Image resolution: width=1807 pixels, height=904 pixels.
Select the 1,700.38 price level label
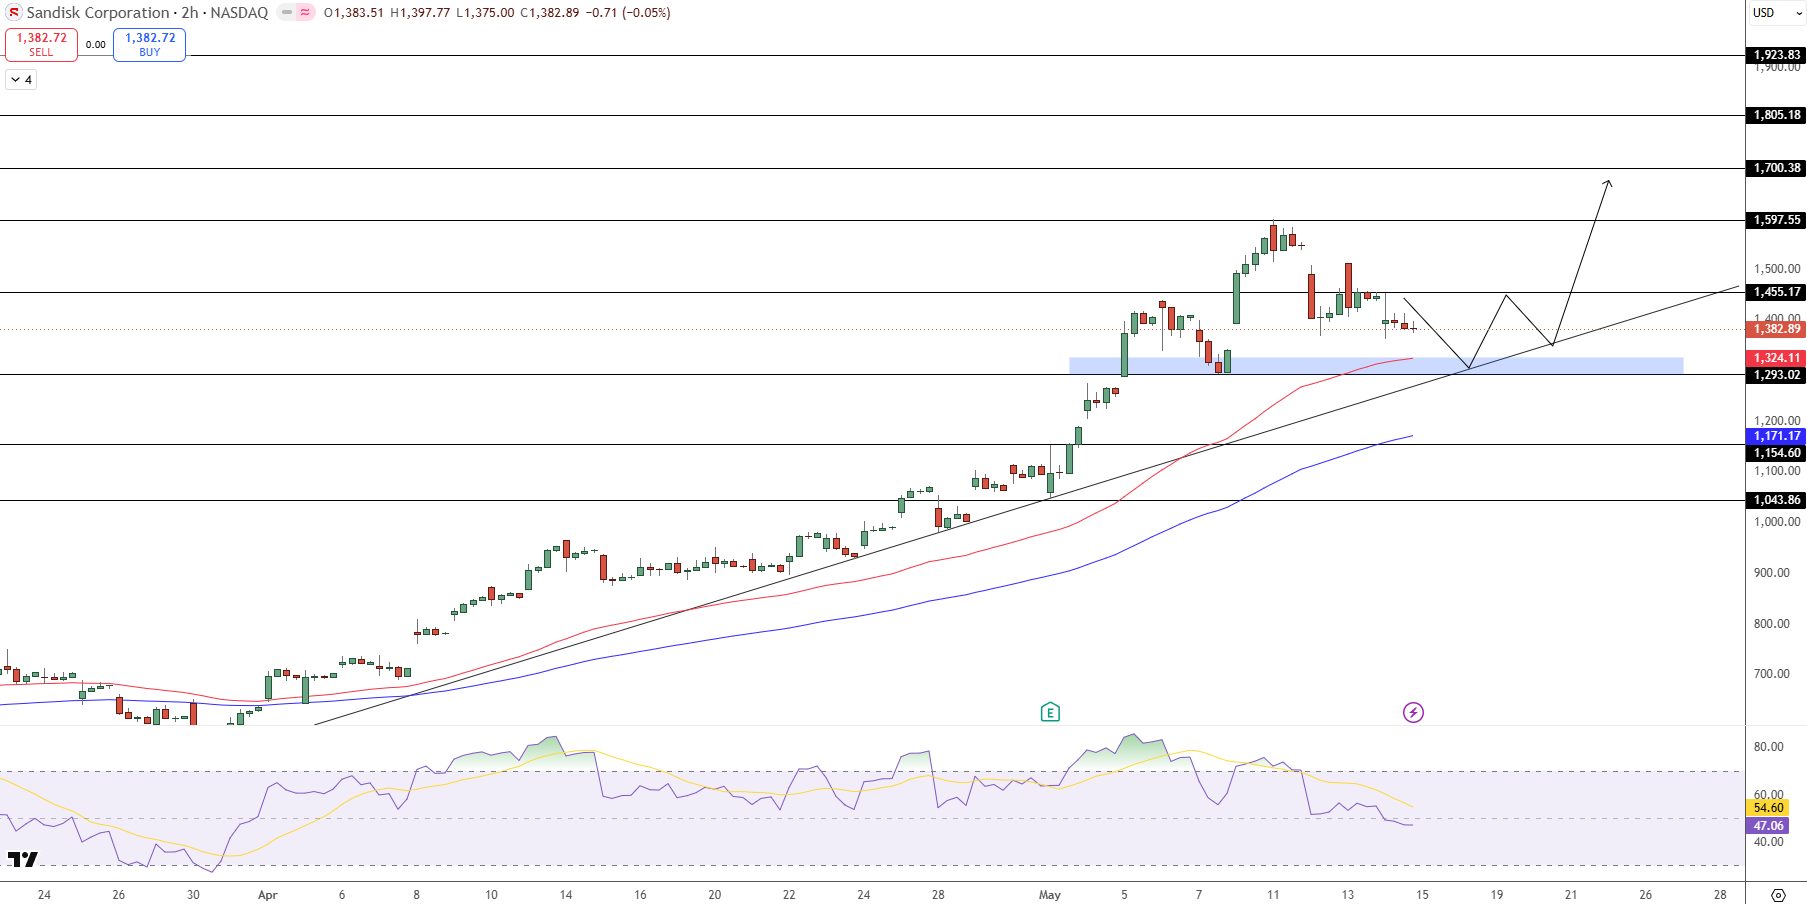tap(1776, 168)
